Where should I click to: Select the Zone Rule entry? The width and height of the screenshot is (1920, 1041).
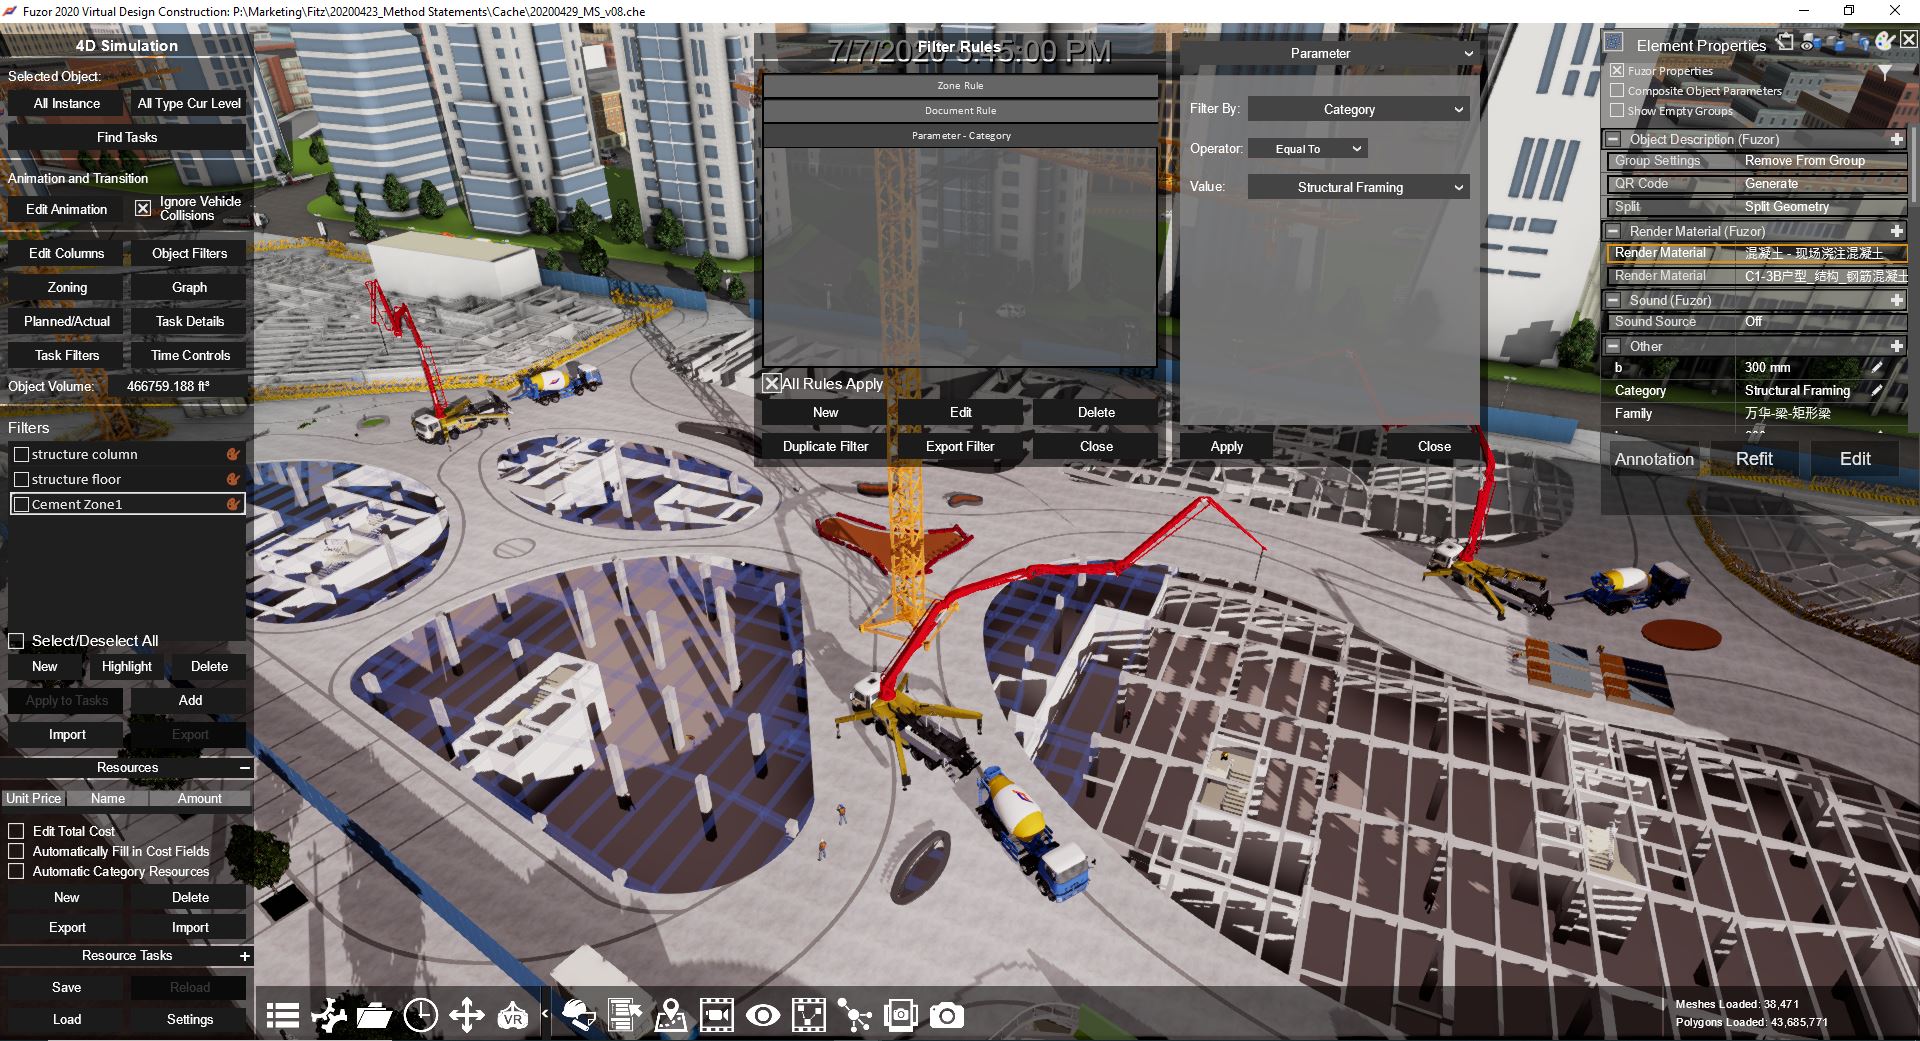click(960, 86)
